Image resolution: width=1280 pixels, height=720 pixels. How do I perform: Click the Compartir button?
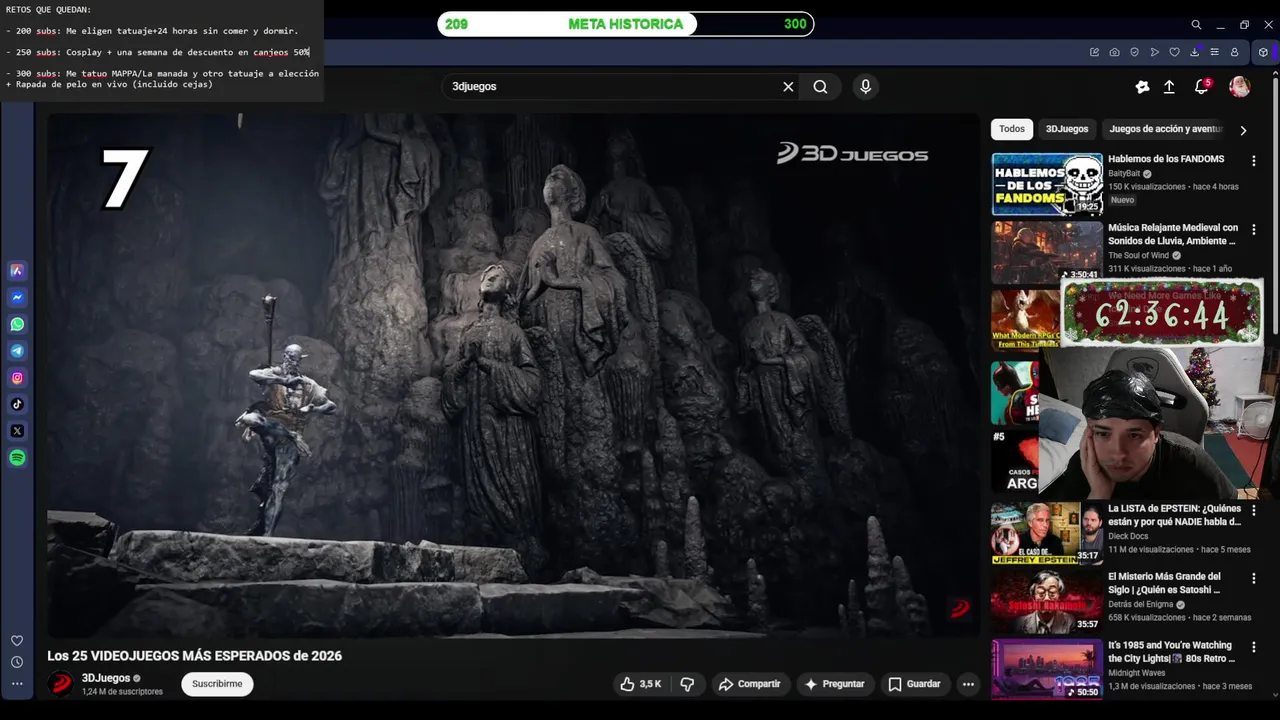[749, 684]
